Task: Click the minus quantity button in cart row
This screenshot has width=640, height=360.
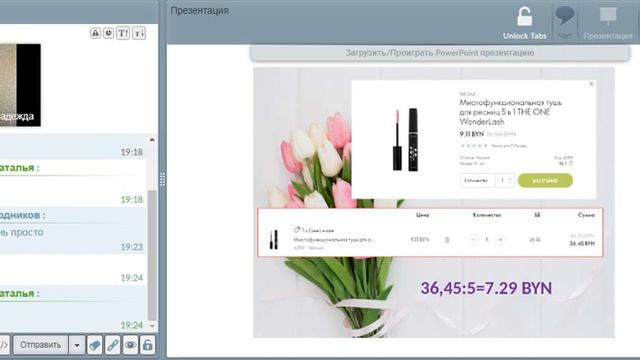Action: coord(473,240)
